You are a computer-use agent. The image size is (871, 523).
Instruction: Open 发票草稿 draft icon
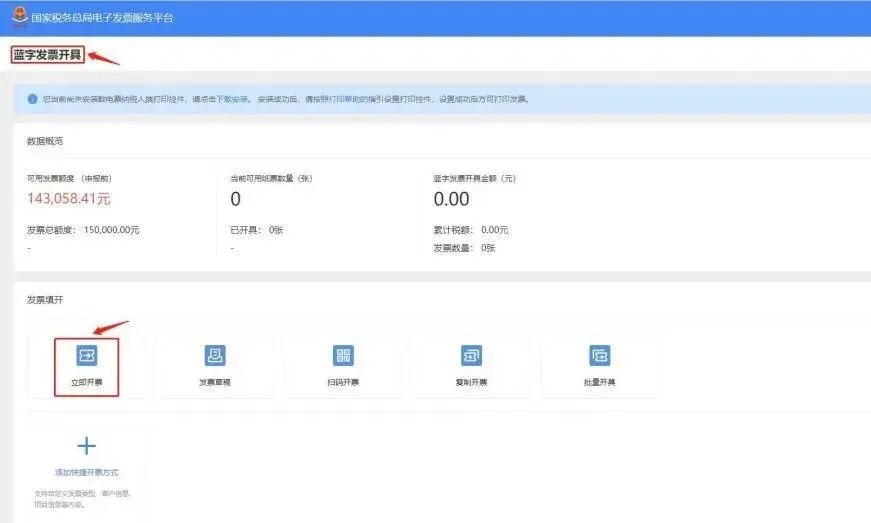pyautogui.click(x=215, y=355)
